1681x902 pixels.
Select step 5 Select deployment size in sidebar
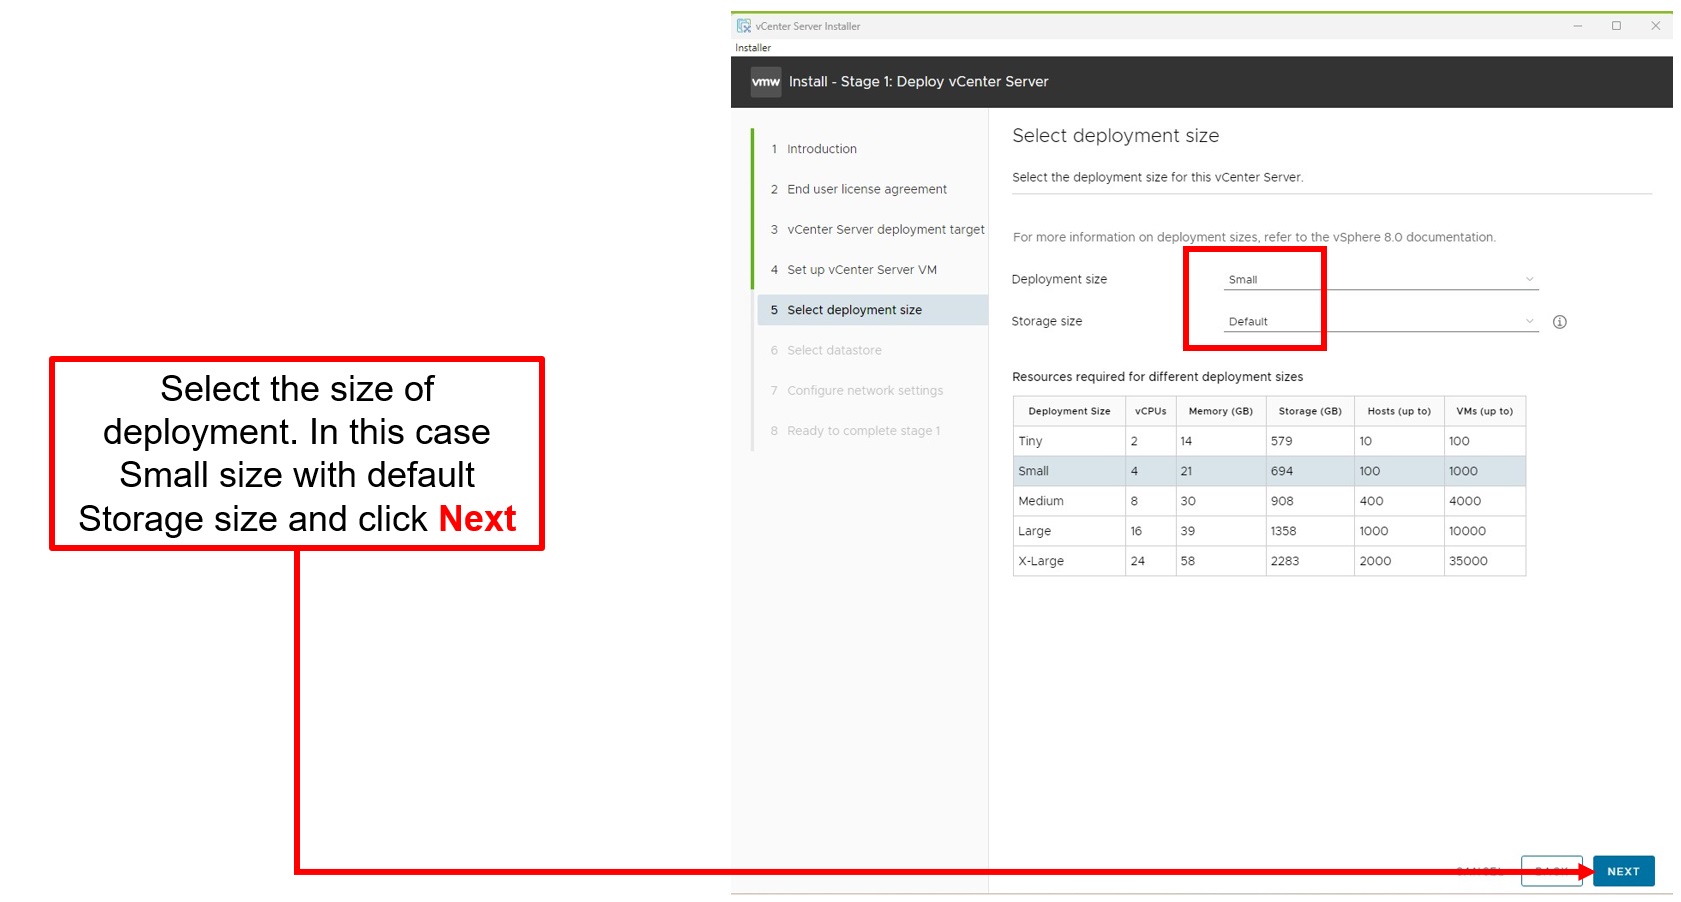pos(873,310)
